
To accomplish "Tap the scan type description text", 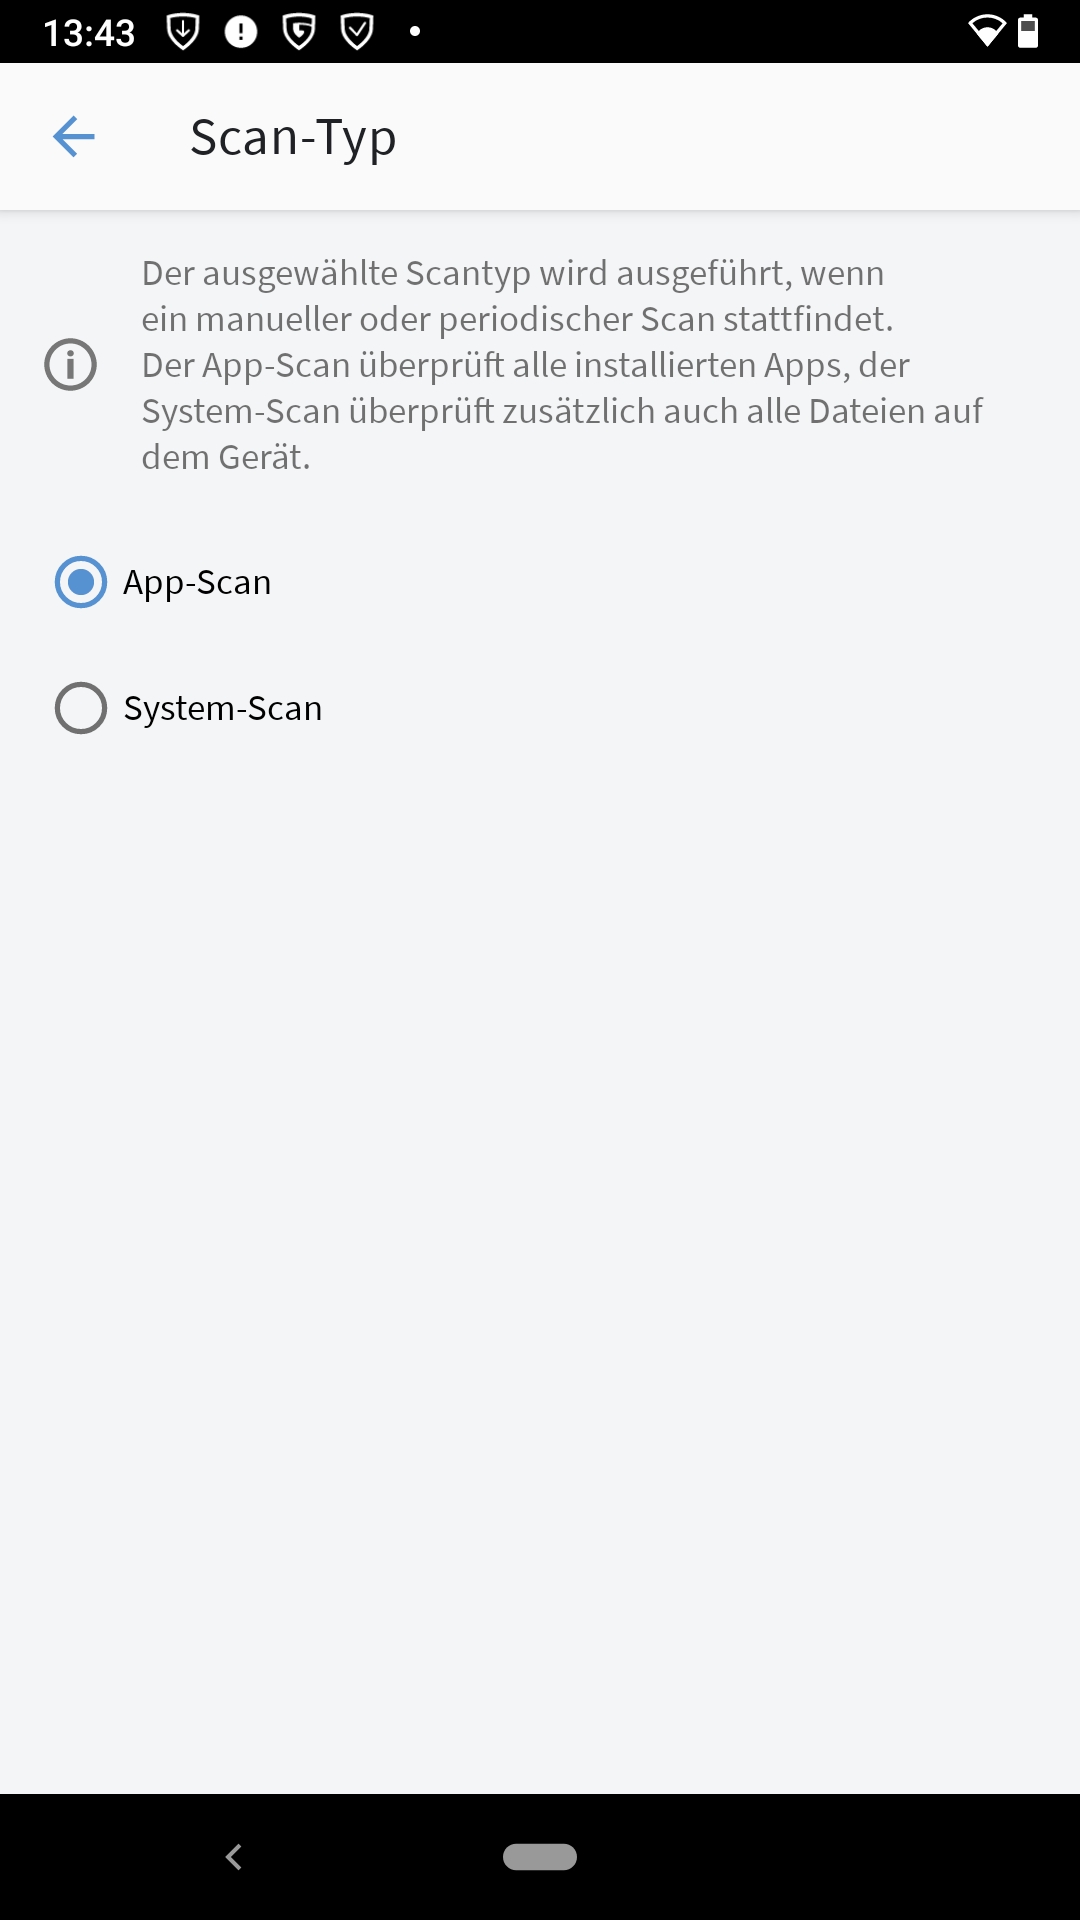I will click(x=560, y=364).
